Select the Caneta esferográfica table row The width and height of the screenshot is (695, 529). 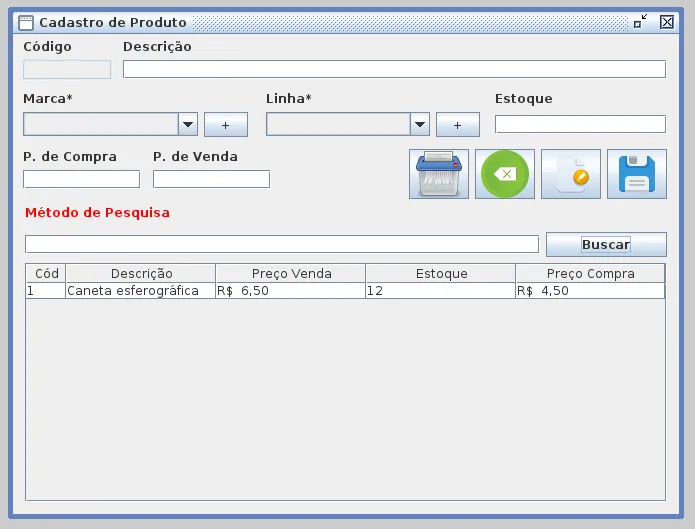point(345,291)
